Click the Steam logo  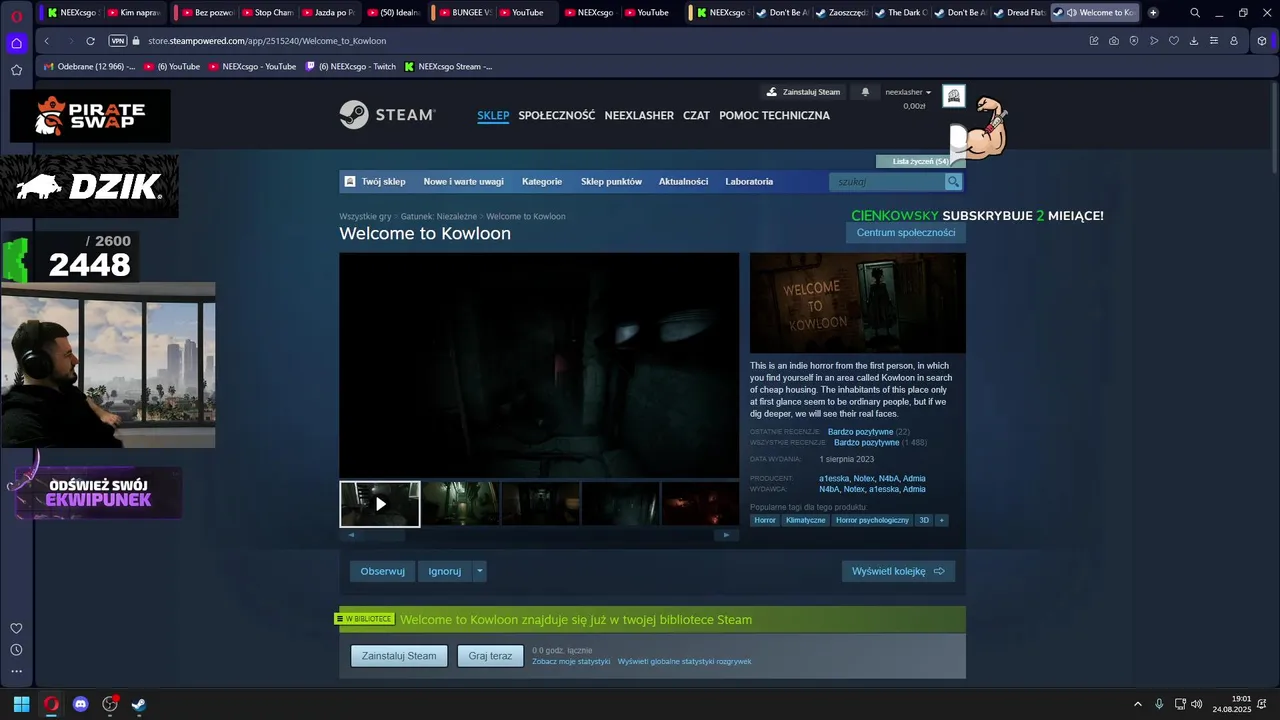pos(387,115)
